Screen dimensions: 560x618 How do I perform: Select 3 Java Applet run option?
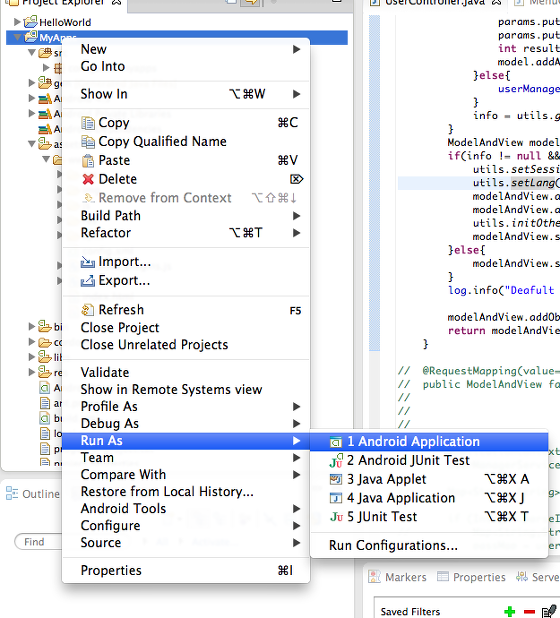click(x=429, y=479)
